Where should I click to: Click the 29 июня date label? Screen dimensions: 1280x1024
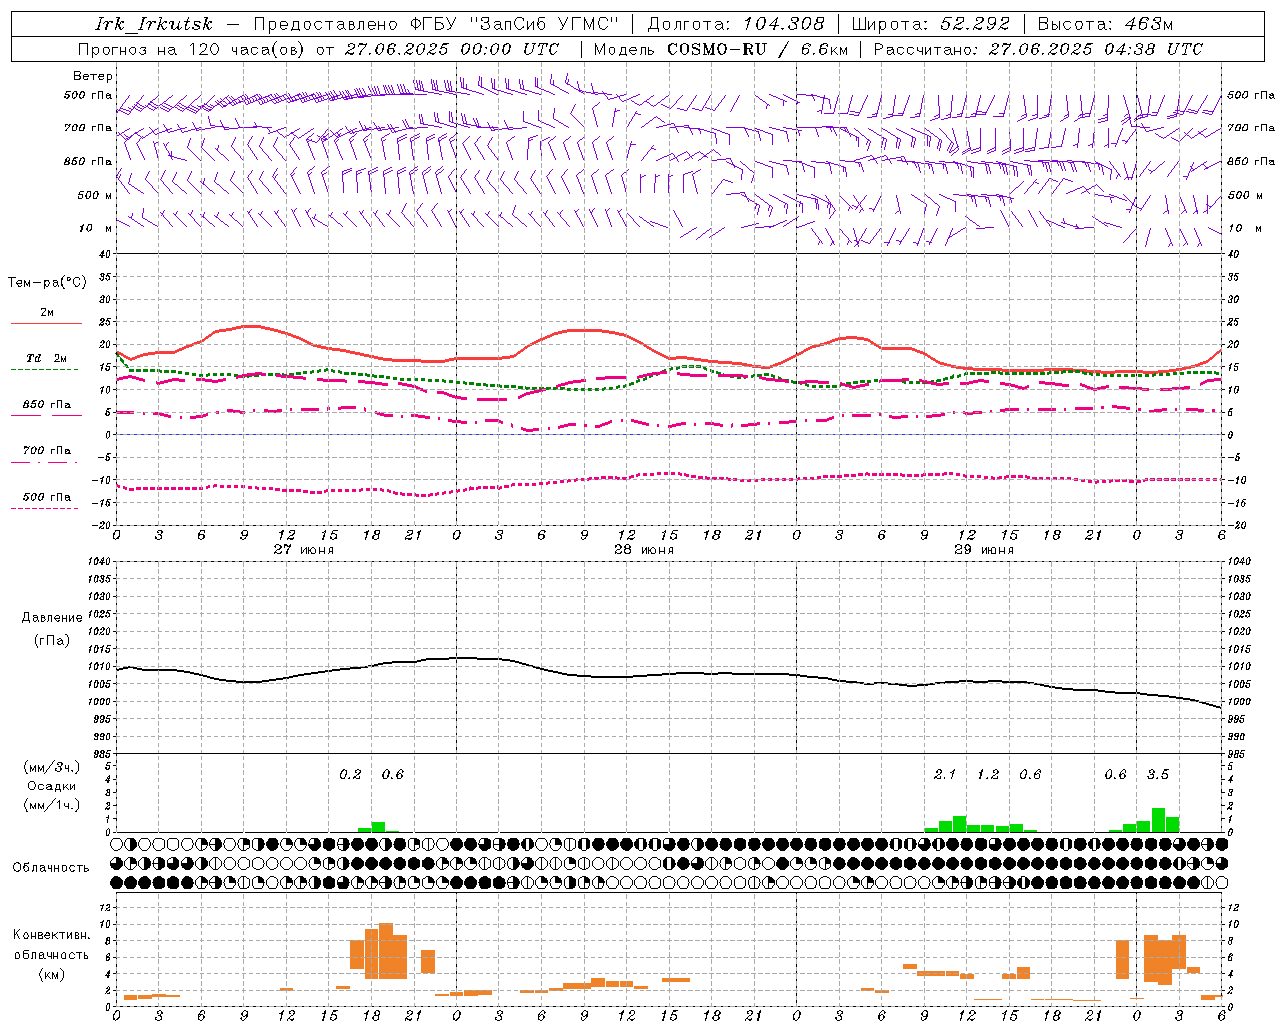(x=984, y=550)
